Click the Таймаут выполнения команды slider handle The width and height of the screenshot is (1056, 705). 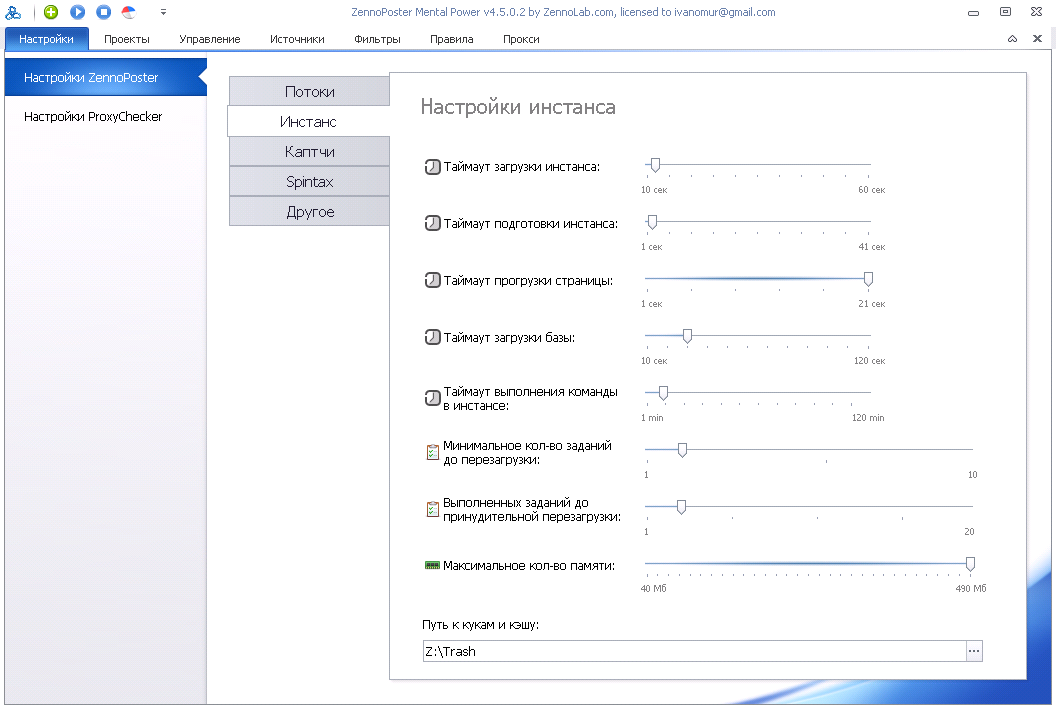[x=663, y=393]
